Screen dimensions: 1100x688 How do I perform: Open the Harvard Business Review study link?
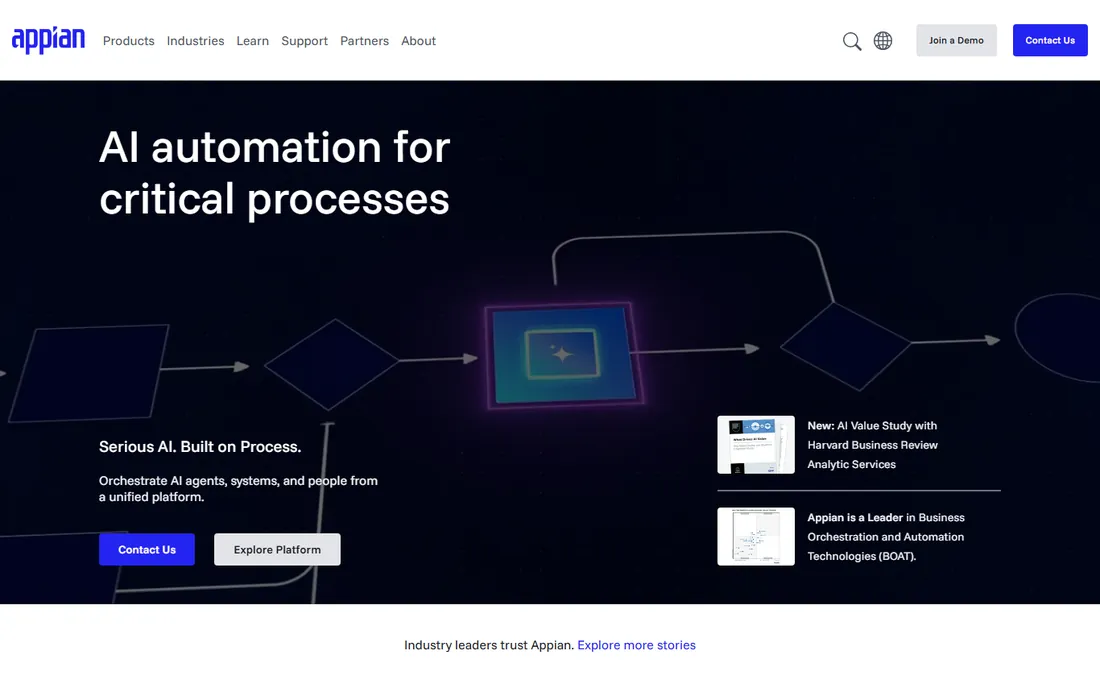coord(873,445)
